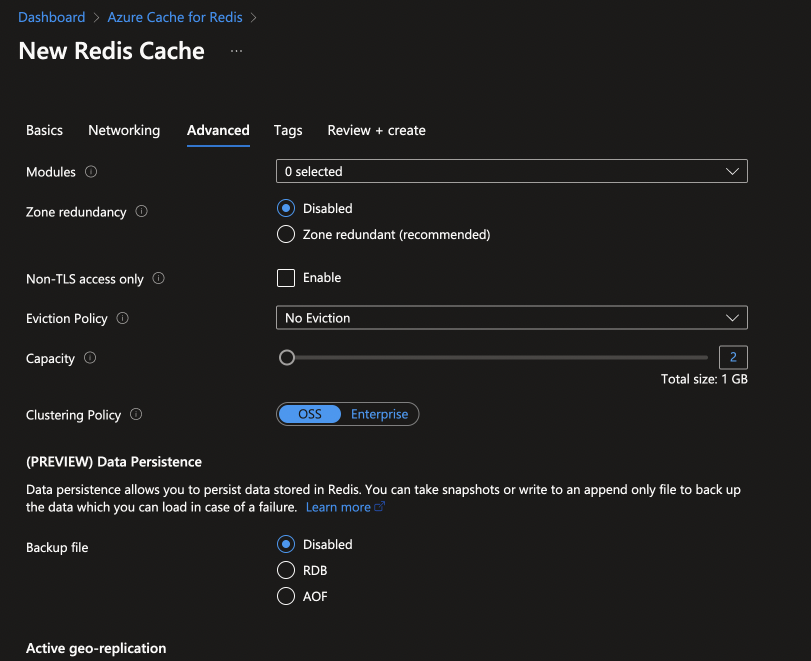Click the Capacity info icon
This screenshot has height=661, width=811.
(x=90, y=358)
